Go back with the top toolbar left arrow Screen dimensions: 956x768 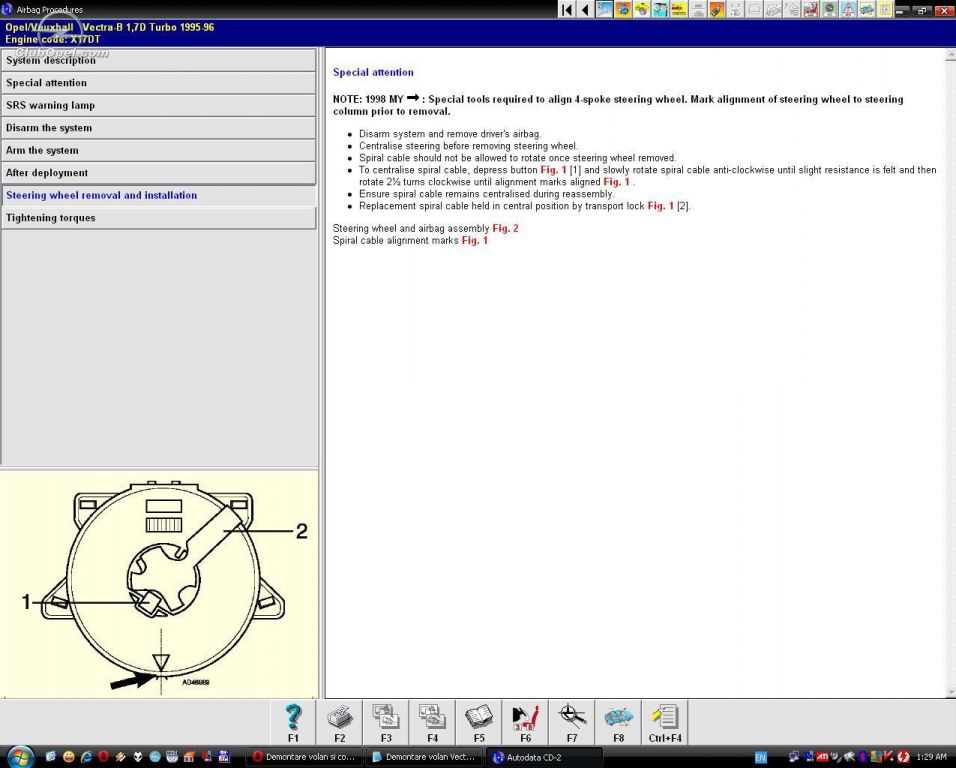tap(585, 9)
